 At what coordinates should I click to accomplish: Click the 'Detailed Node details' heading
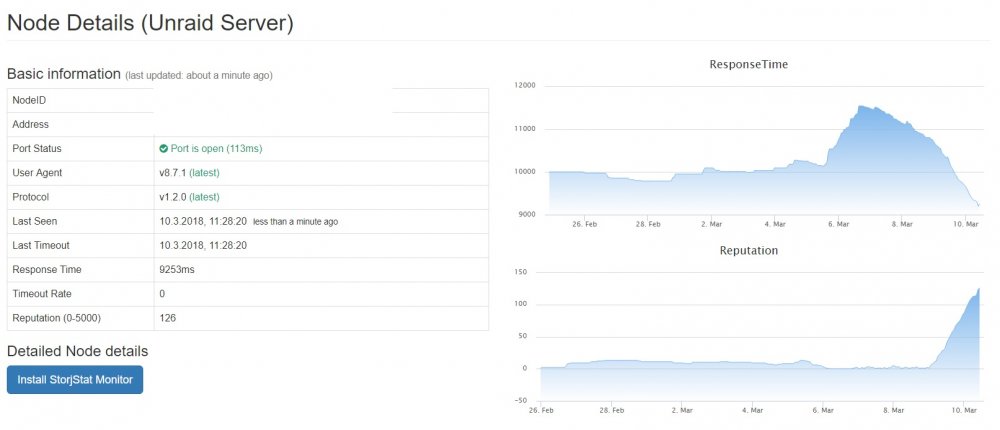coord(77,352)
